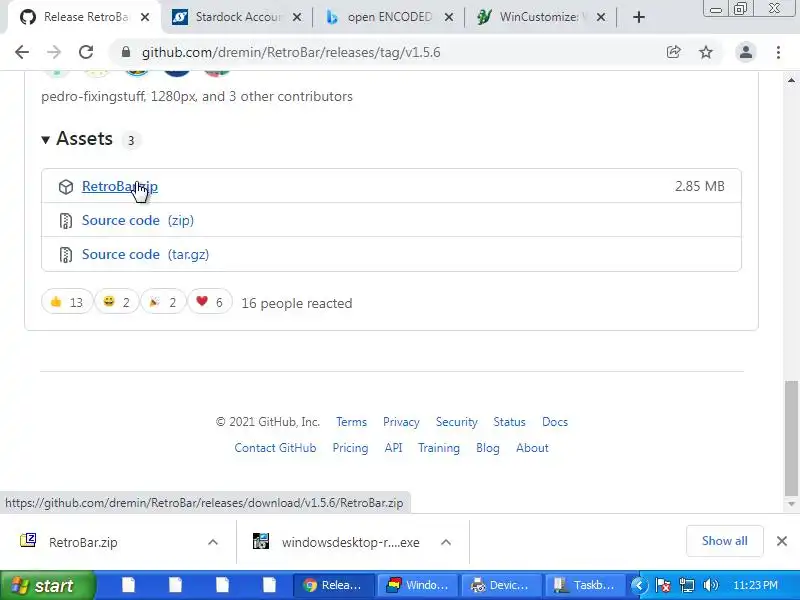Switch to 'Devic...' taskbar window

502,585
